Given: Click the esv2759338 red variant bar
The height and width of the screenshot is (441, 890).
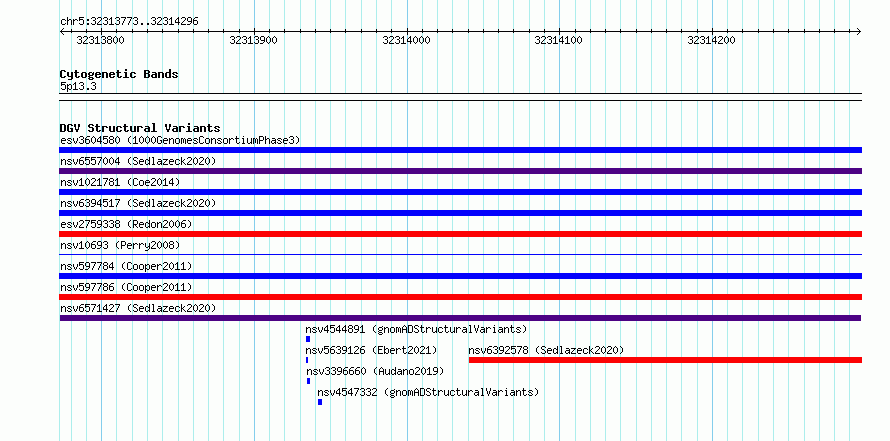Looking at the screenshot, I should coord(460,234).
